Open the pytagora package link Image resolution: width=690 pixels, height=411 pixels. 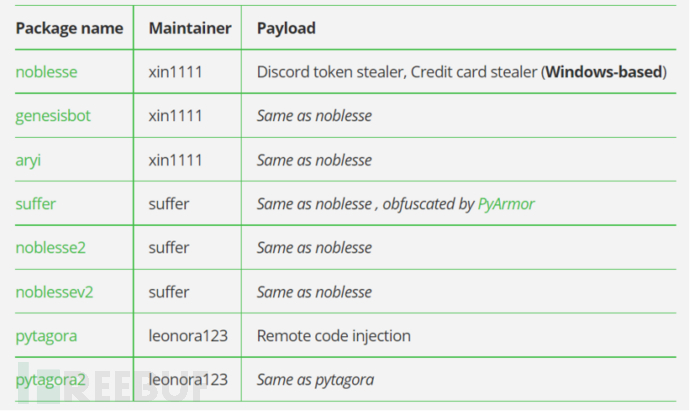46,336
